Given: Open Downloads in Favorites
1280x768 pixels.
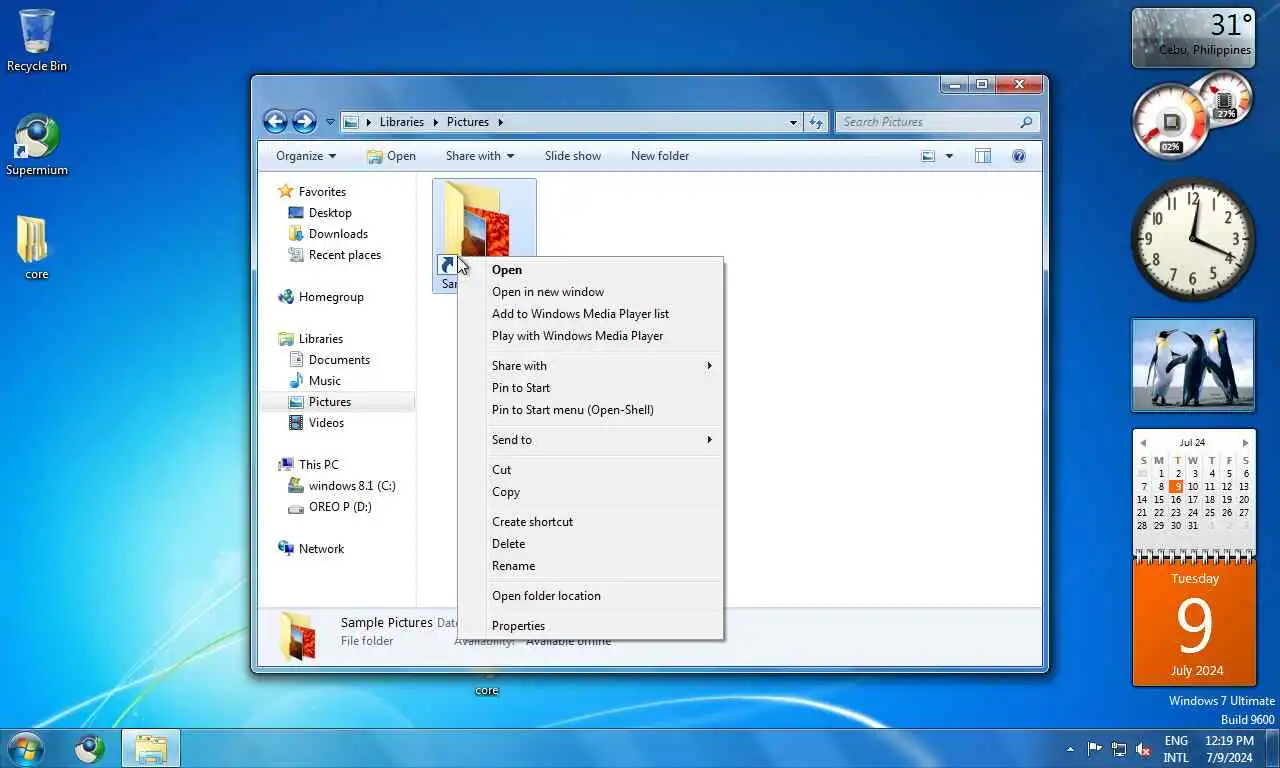Looking at the screenshot, I should pos(328,233).
